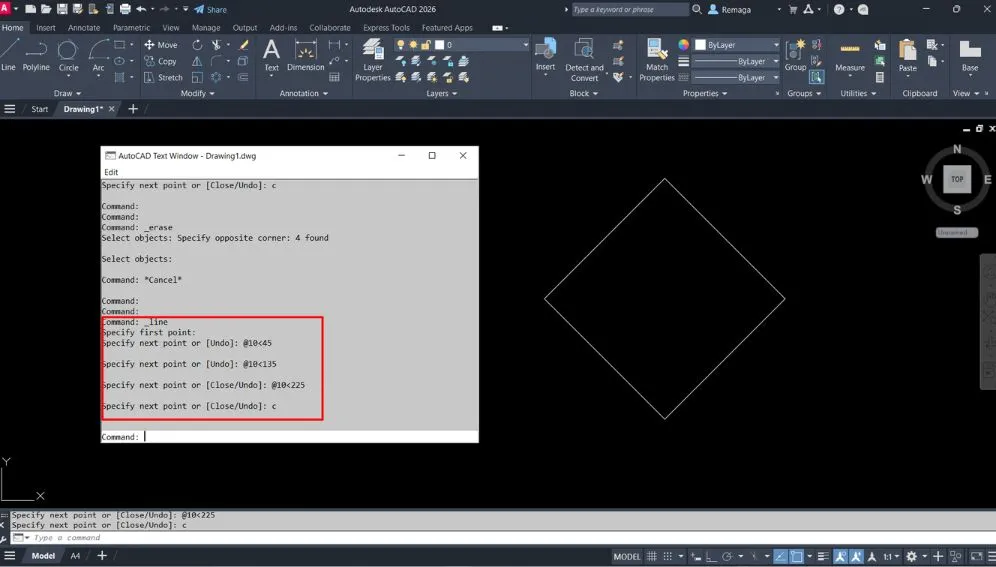This screenshot has height=567, width=996.
Task: Expand the Layers panel
Action: [x=441, y=93]
